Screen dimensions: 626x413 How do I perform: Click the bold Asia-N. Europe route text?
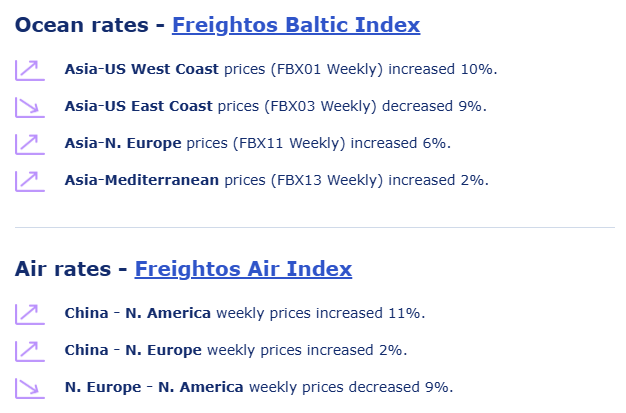coord(123,143)
